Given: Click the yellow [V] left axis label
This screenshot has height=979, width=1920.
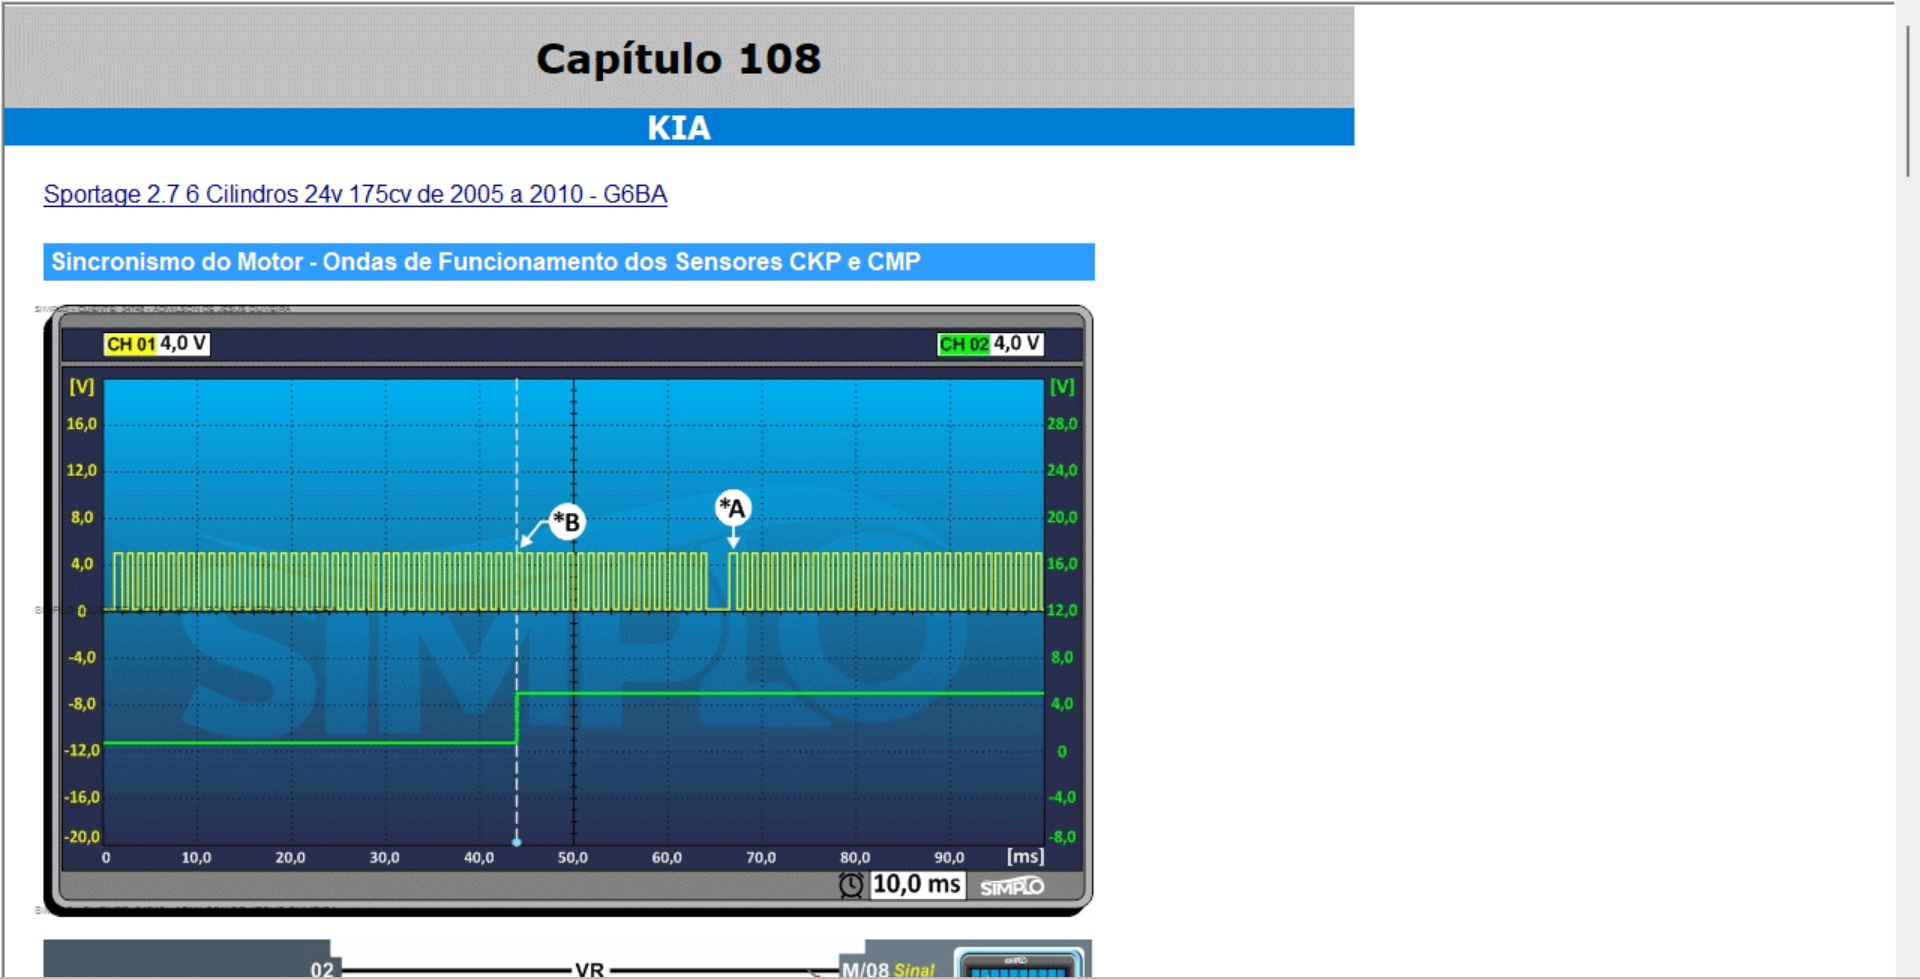Looking at the screenshot, I should pyautogui.click(x=81, y=386).
